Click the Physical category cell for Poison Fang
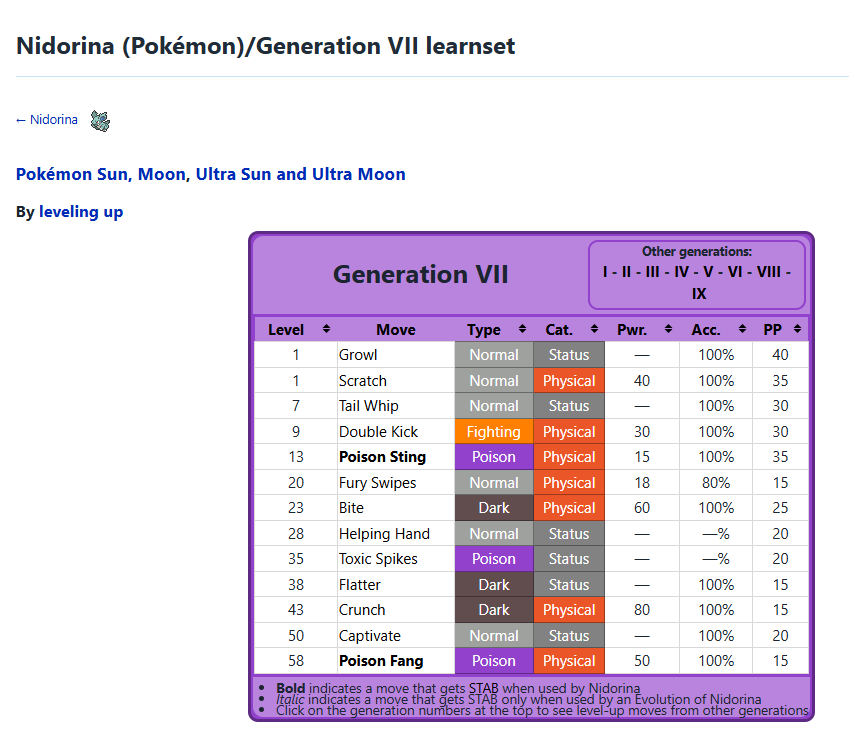The height and width of the screenshot is (733, 849). [x=569, y=661]
